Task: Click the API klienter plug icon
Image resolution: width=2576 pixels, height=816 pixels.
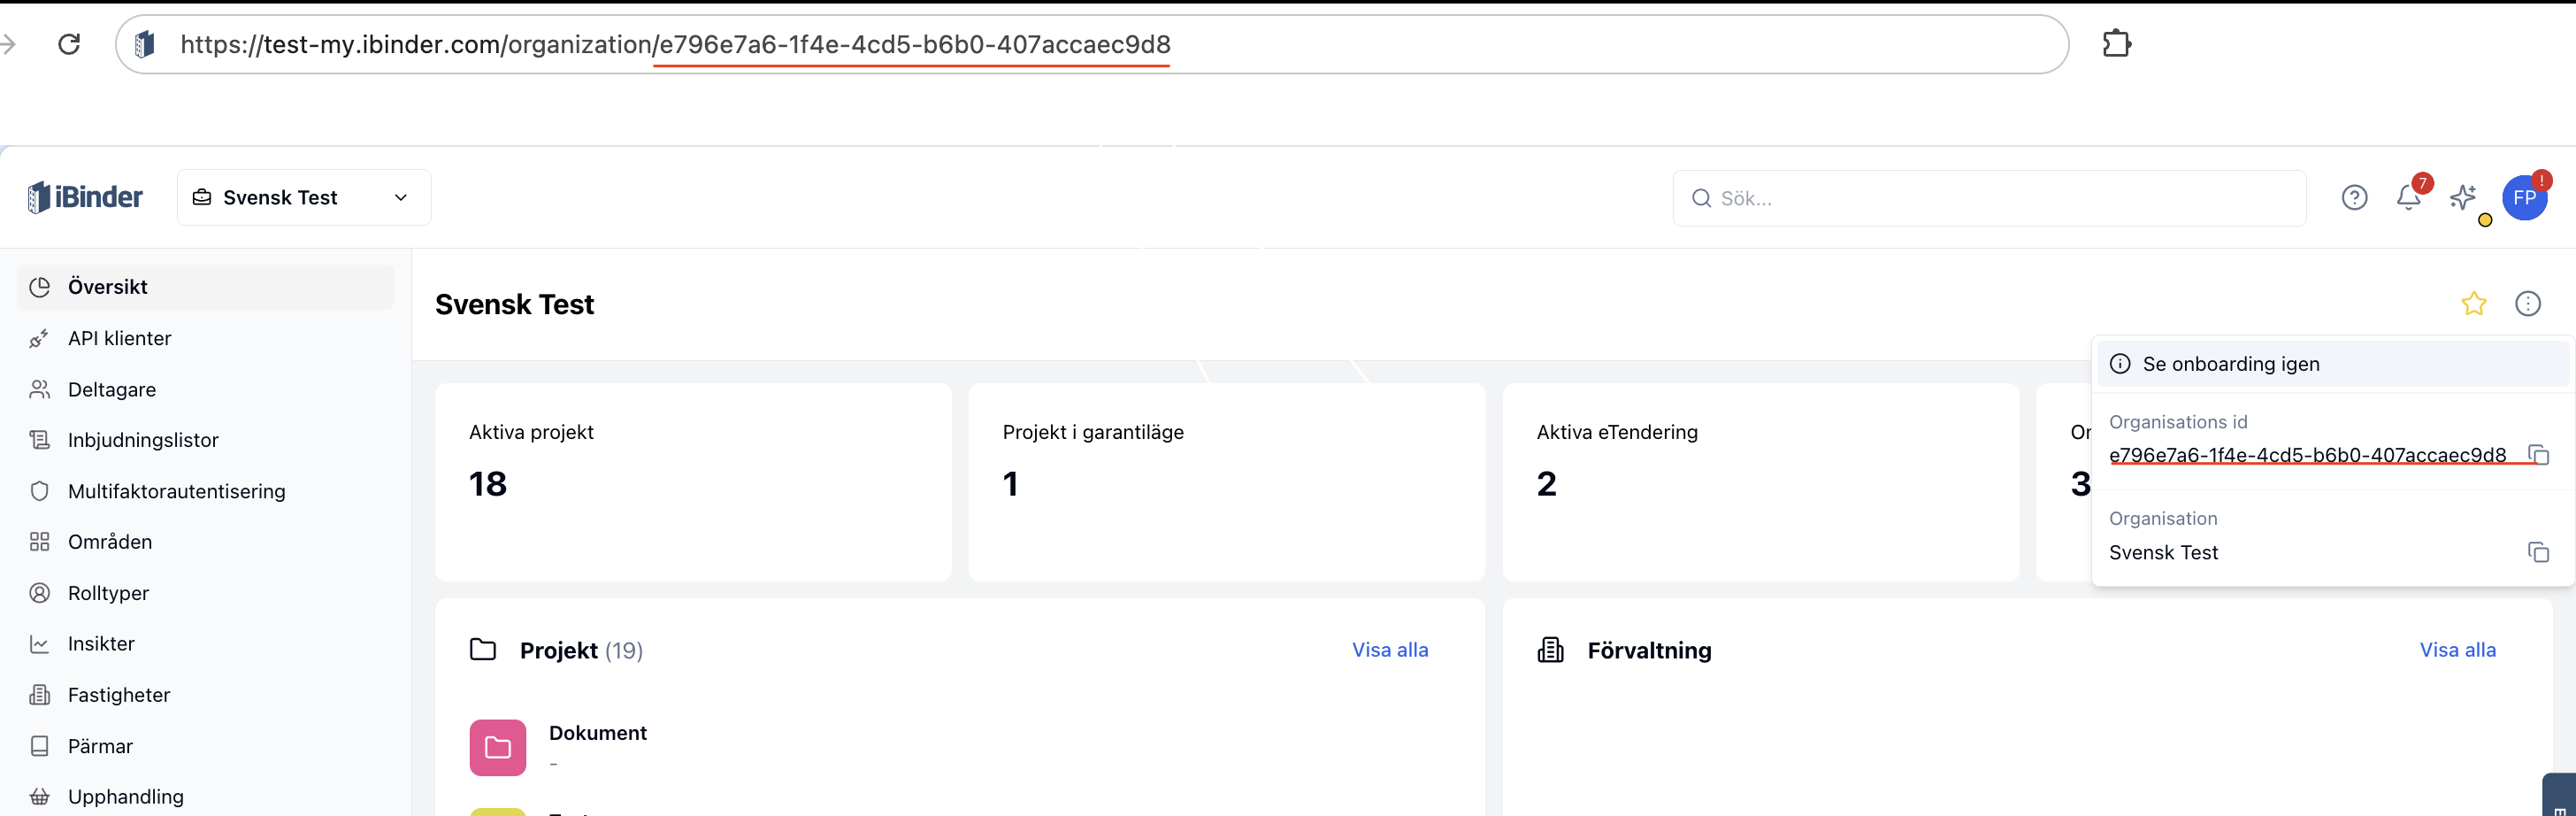Action: pos(40,338)
